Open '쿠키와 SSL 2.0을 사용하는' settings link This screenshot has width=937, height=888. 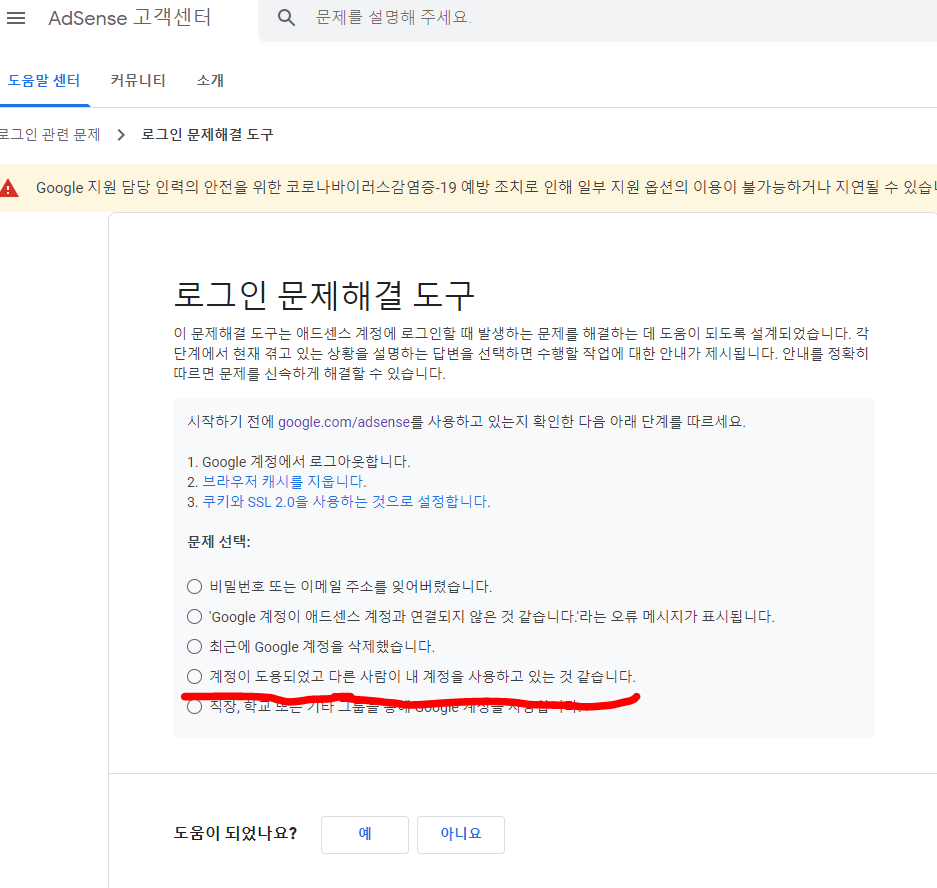[x=346, y=501]
